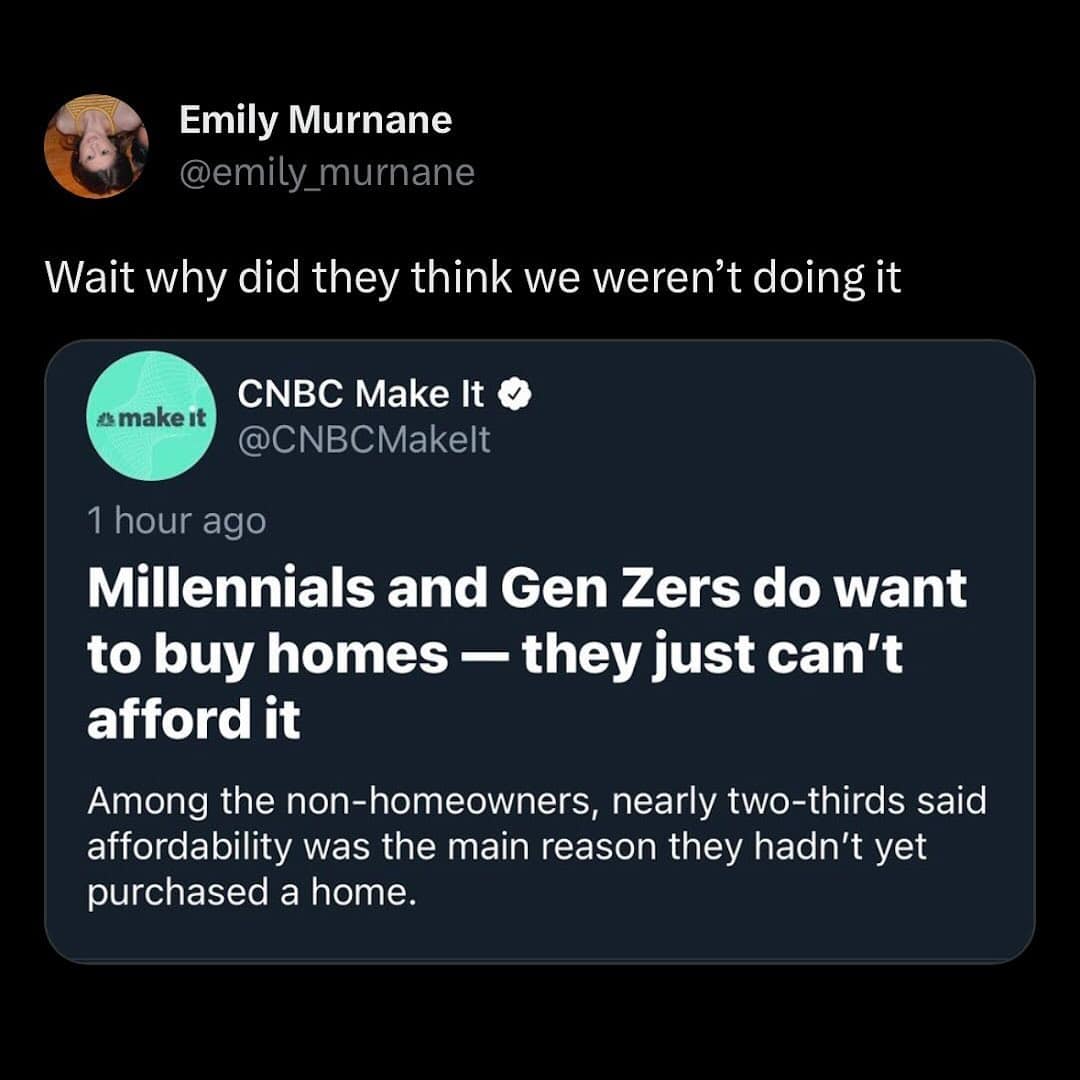This screenshot has width=1080, height=1080.
Task: Open Emily Murnane's profile picture
Action: (96, 146)
